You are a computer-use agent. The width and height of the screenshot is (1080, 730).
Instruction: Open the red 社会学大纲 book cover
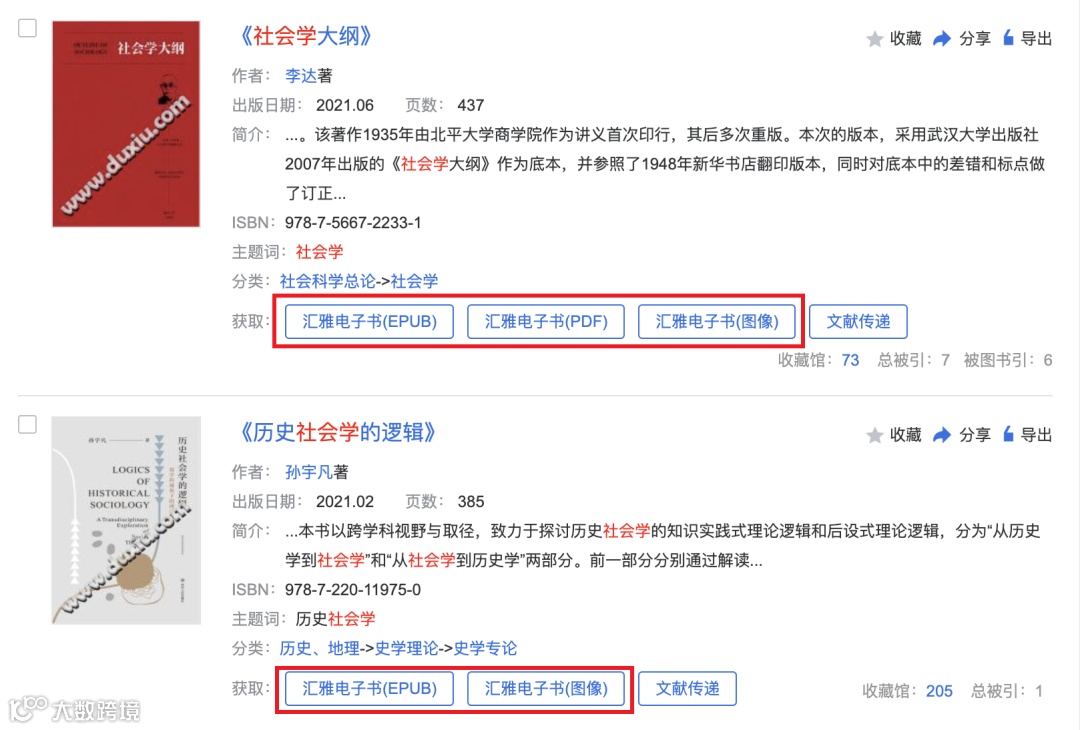tap(126, 124)
